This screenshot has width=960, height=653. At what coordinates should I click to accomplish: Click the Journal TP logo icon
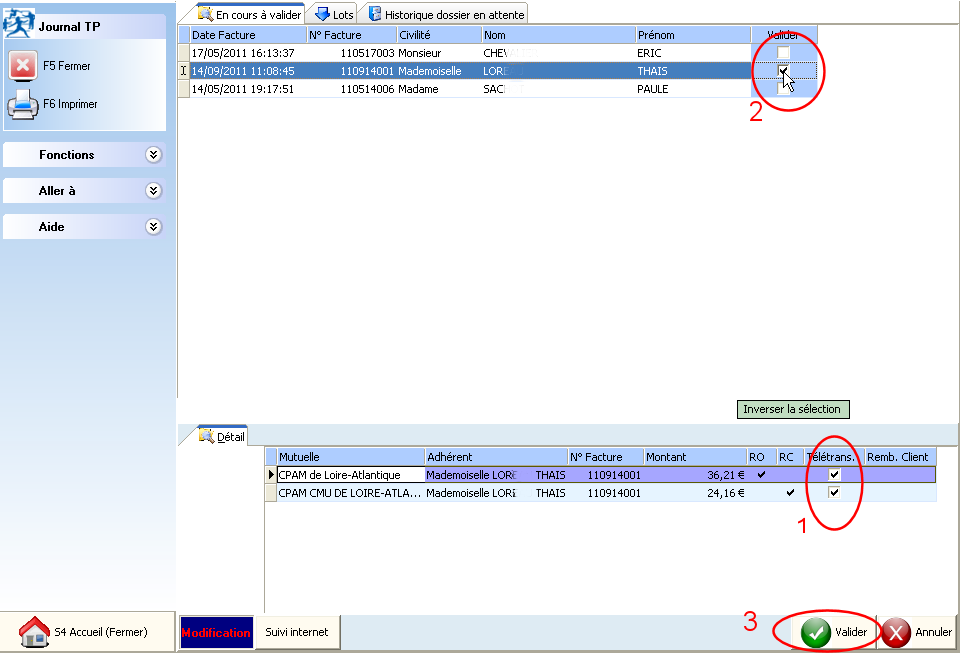(x=18, y=24)
